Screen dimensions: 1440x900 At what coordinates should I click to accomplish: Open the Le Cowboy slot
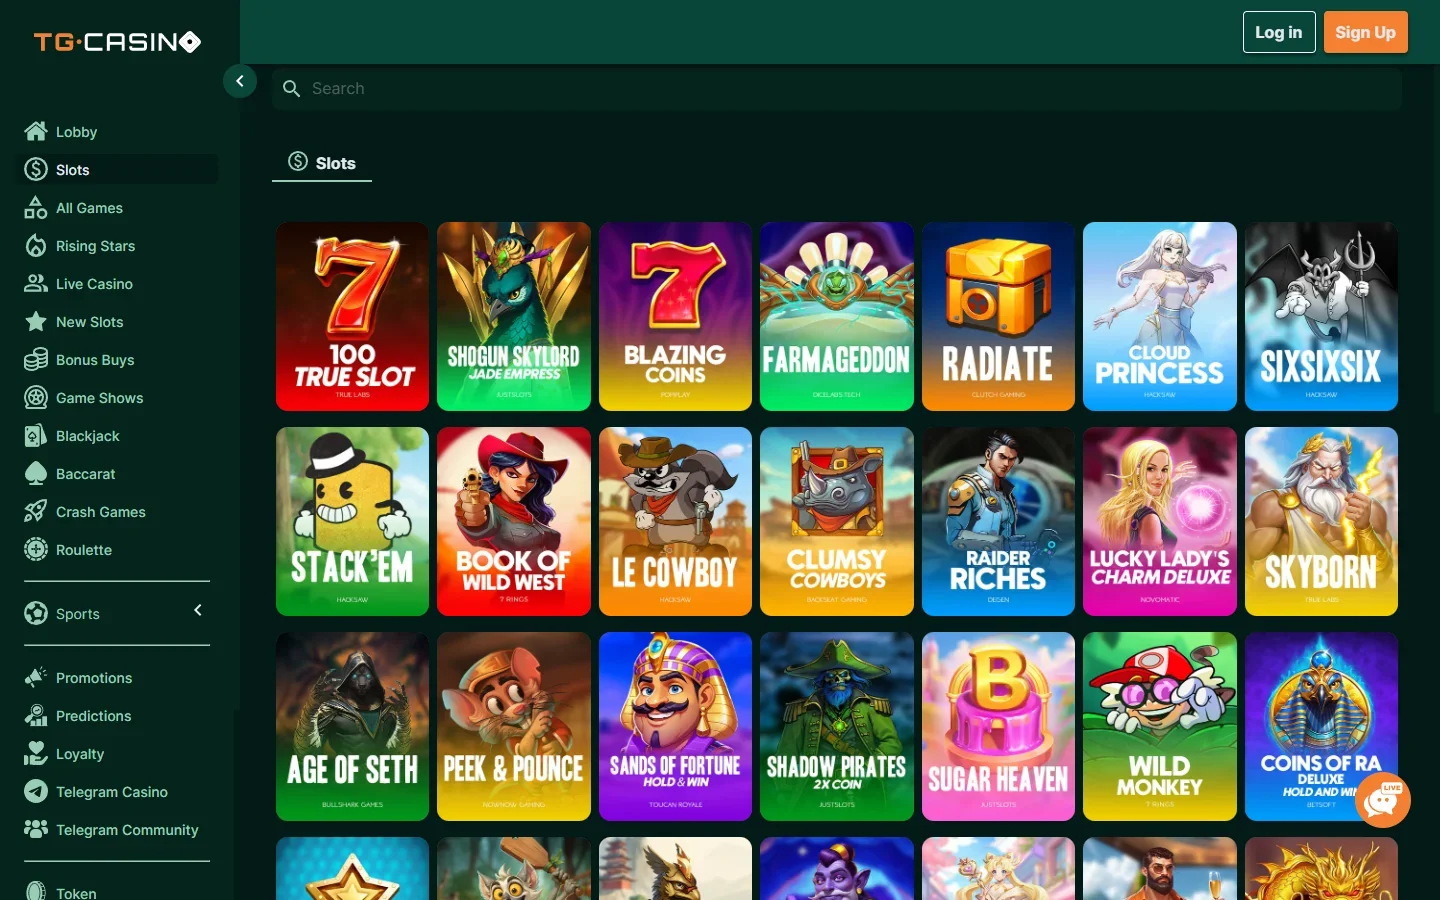tap(675, 521)
